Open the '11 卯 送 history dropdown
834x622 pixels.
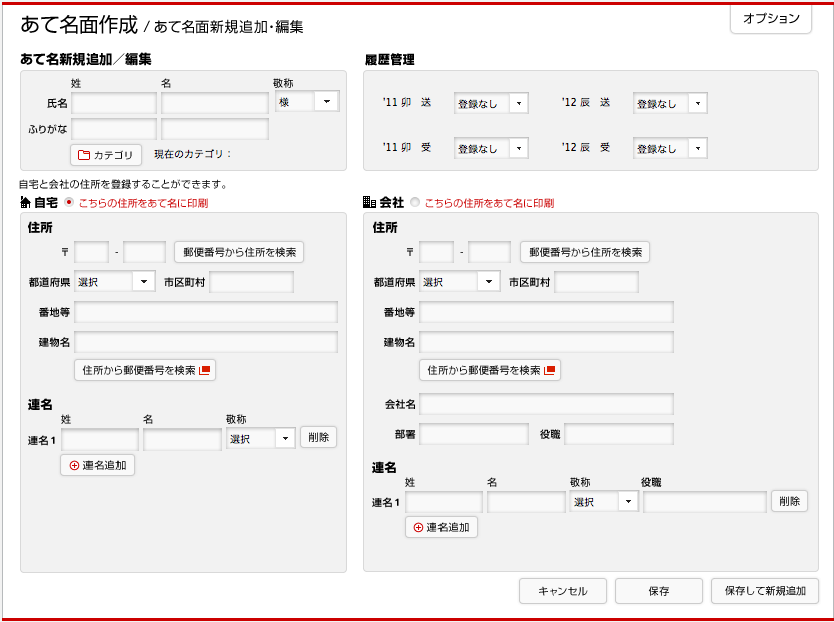(x=491, y=103)
